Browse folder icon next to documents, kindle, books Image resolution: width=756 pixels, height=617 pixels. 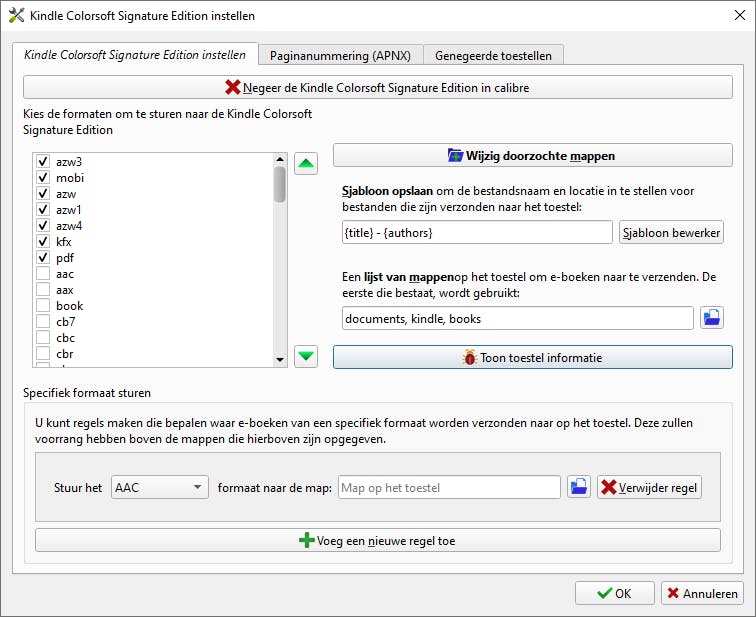point(712,318)
